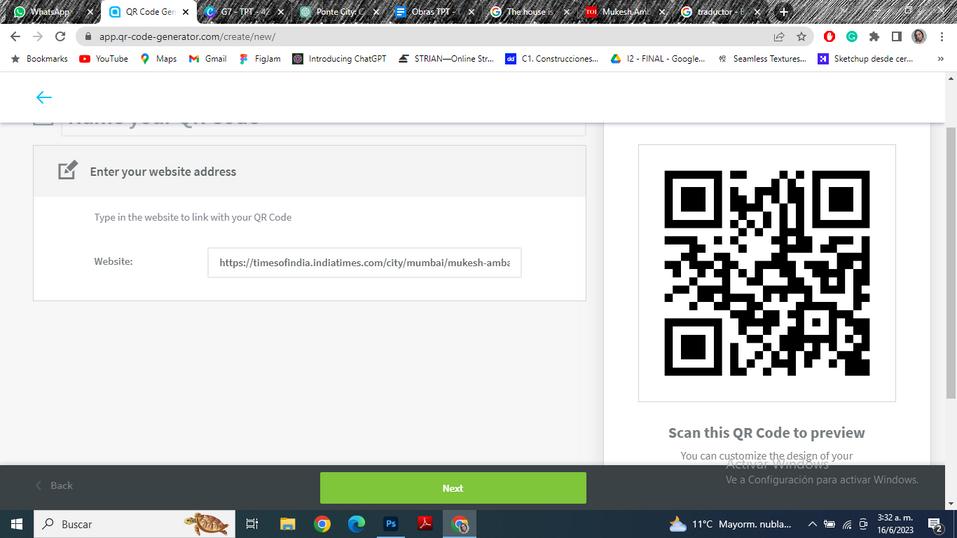Click the 'Enter your website address' heading
Viewport: 957px width, 538px height.
pos(163,172)
